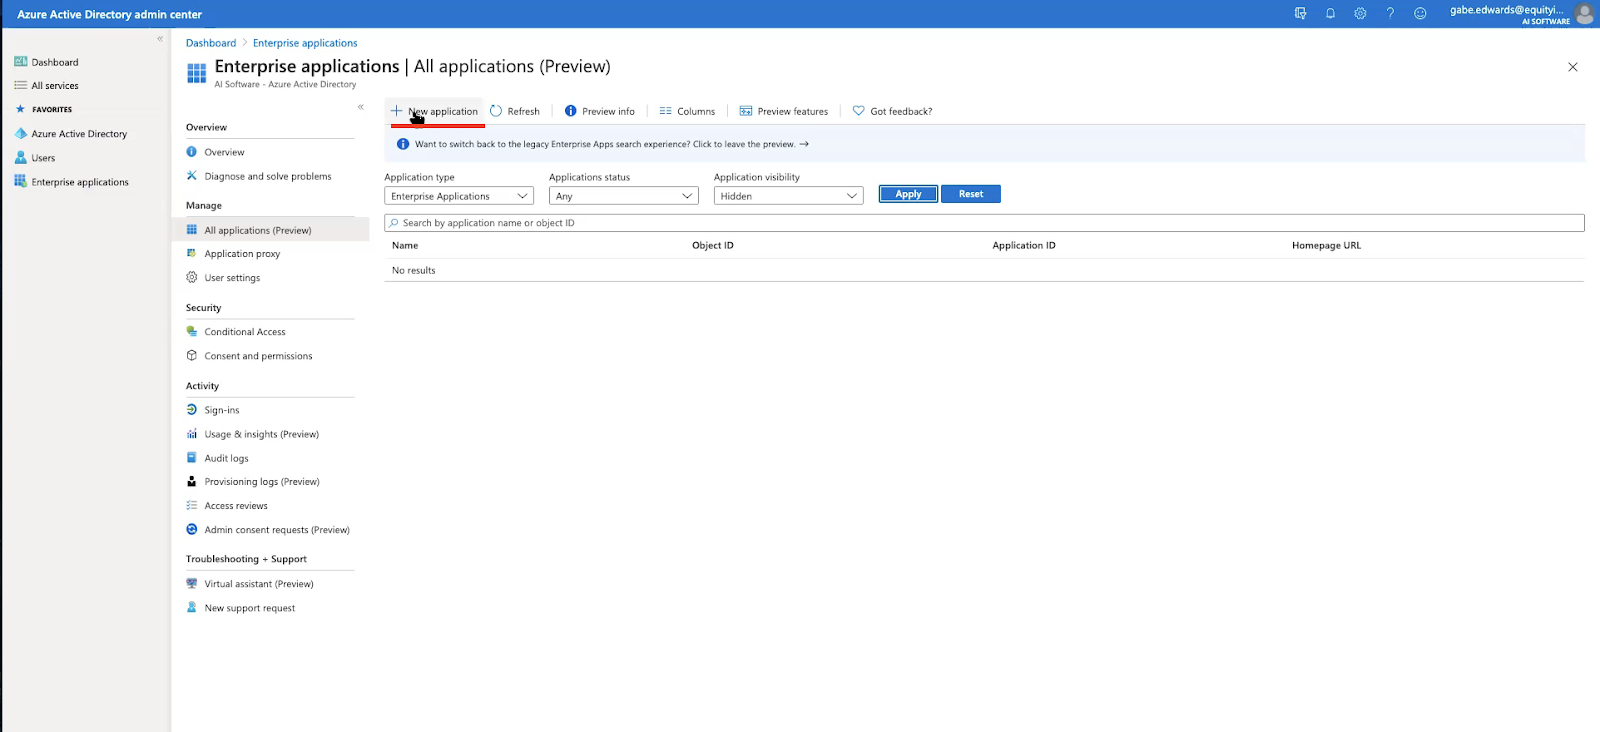Image resolution: width=1600 pixels, height=732 pixels.
Task: Open the Diagnose and solve problems page
Action: [x=270, y=176]
